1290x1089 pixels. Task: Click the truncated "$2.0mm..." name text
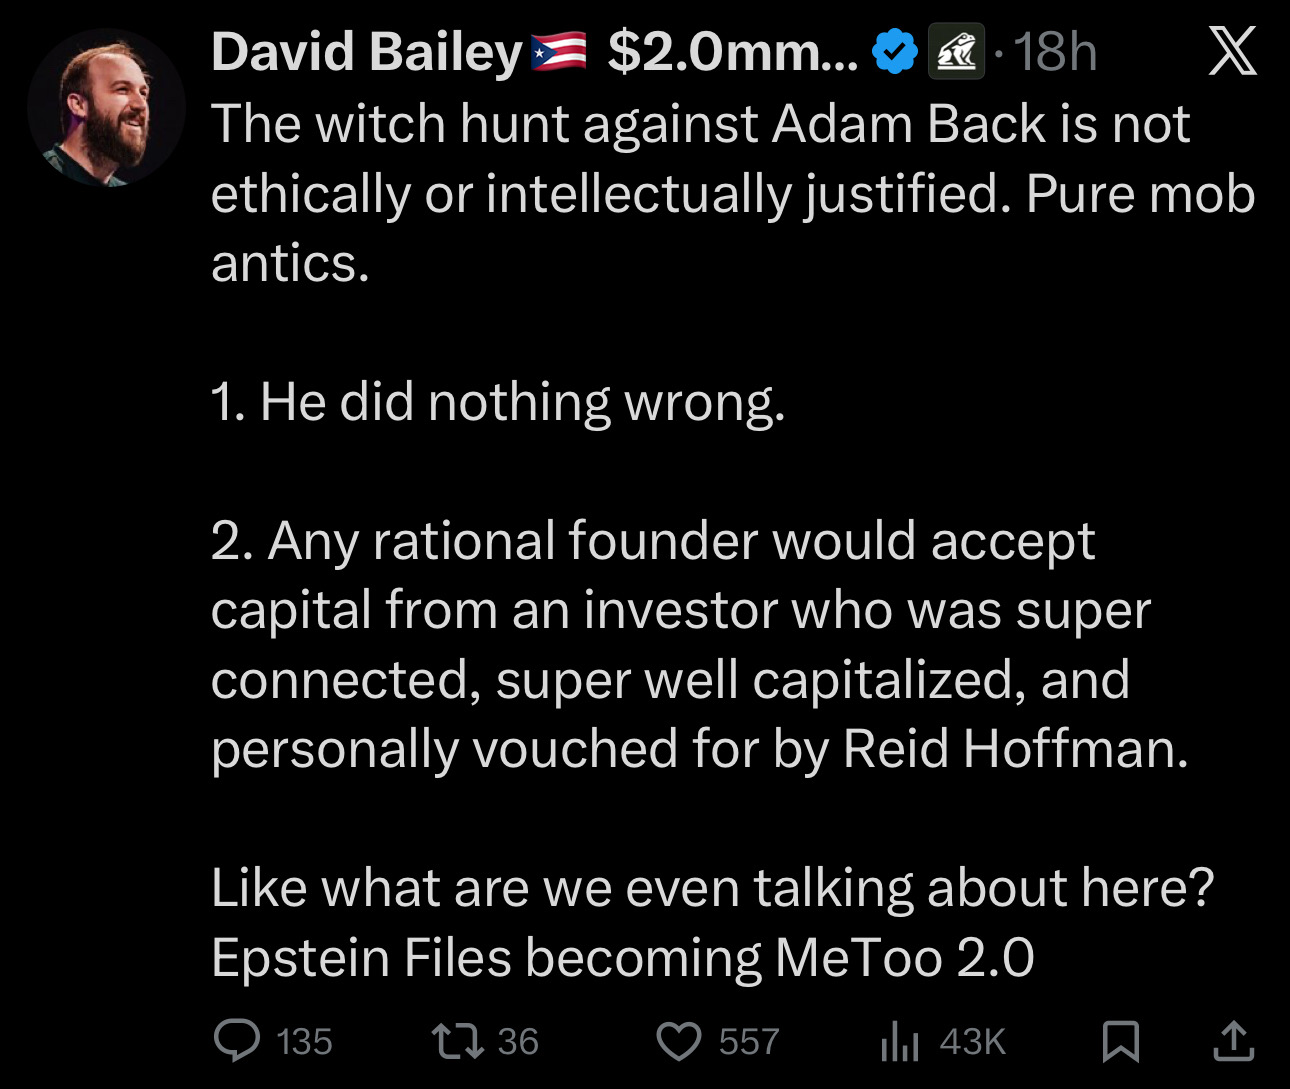[732, 52]
